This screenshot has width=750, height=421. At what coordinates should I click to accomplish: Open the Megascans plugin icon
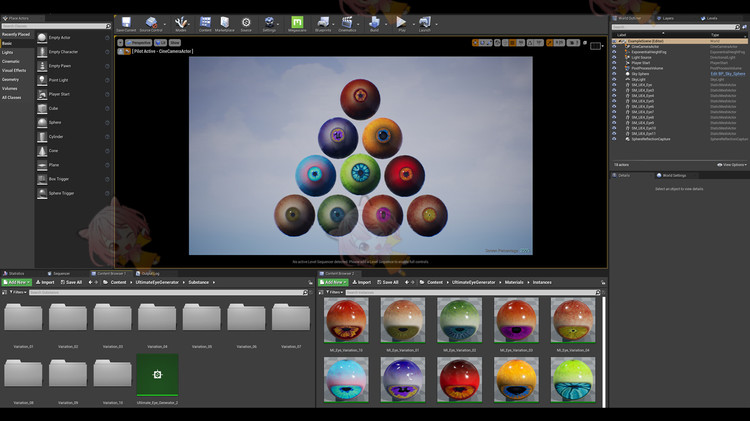pos(297,24)
